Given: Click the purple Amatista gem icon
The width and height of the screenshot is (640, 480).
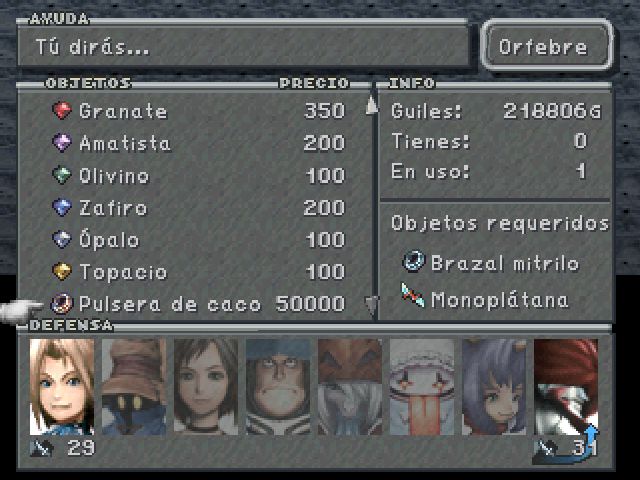Looking at the screenshot, I should (62, 142).
